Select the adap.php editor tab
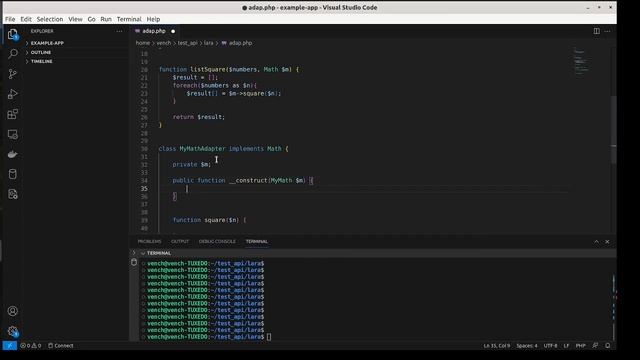 click(155, 31)
